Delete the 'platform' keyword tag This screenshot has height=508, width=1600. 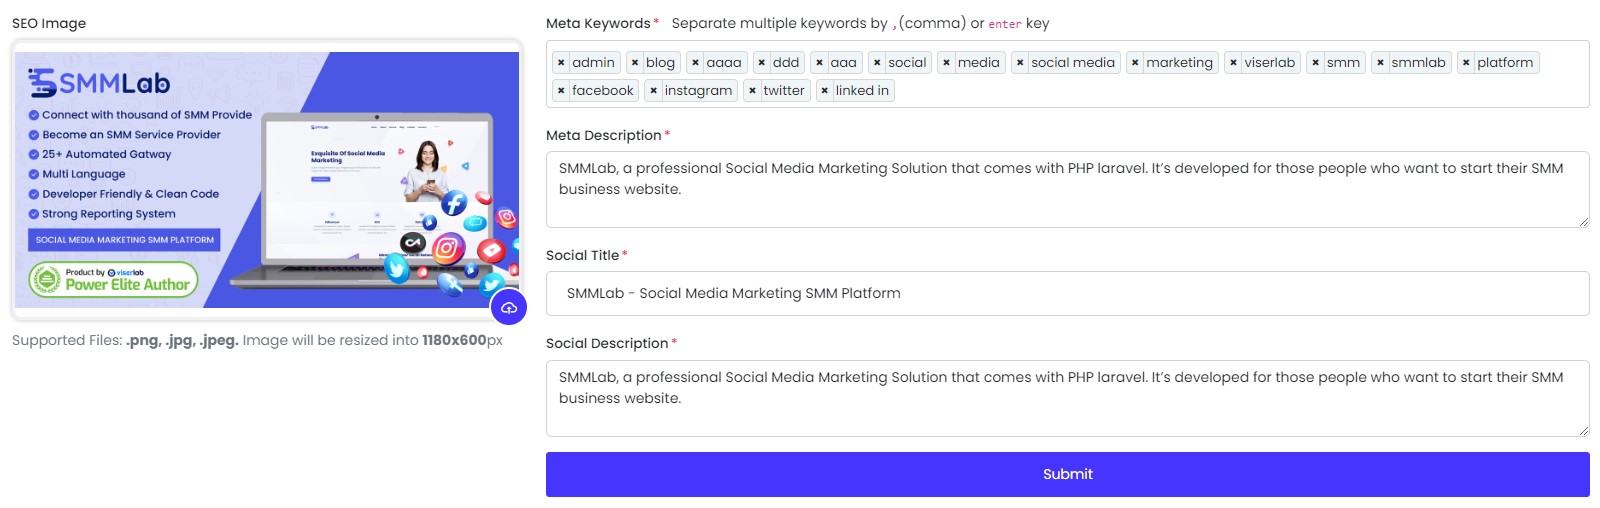(x=1466, y=63)
